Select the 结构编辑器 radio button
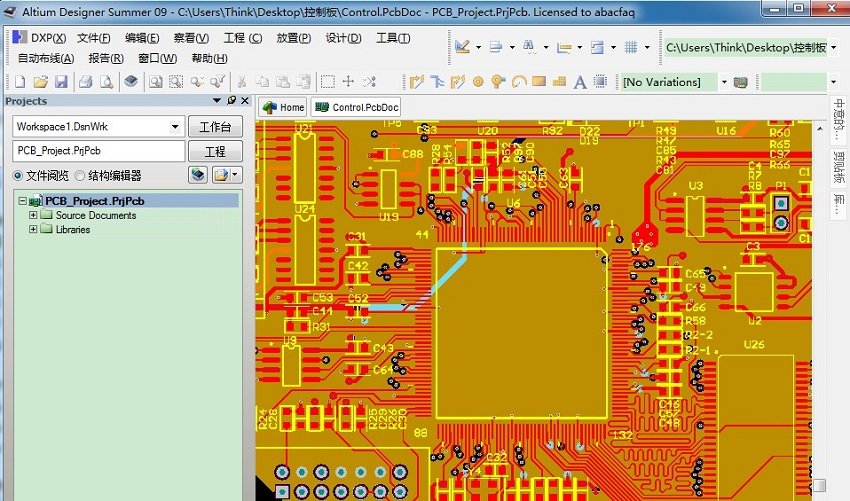This screenshot has height=501, width=850. click(x=80, y=176)
